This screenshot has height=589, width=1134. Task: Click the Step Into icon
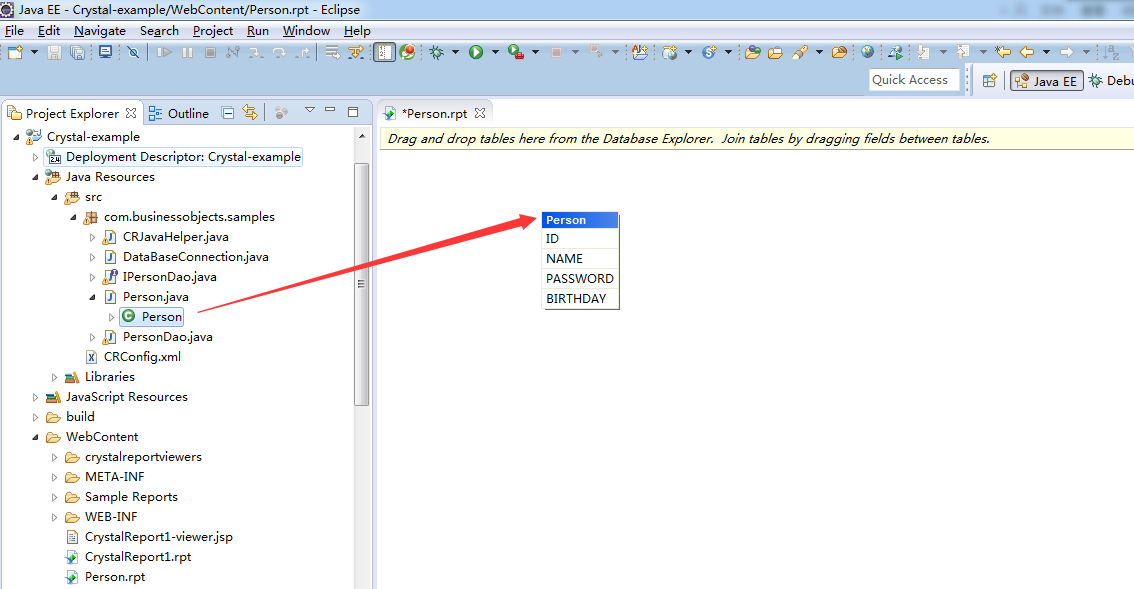pos(256,52)
